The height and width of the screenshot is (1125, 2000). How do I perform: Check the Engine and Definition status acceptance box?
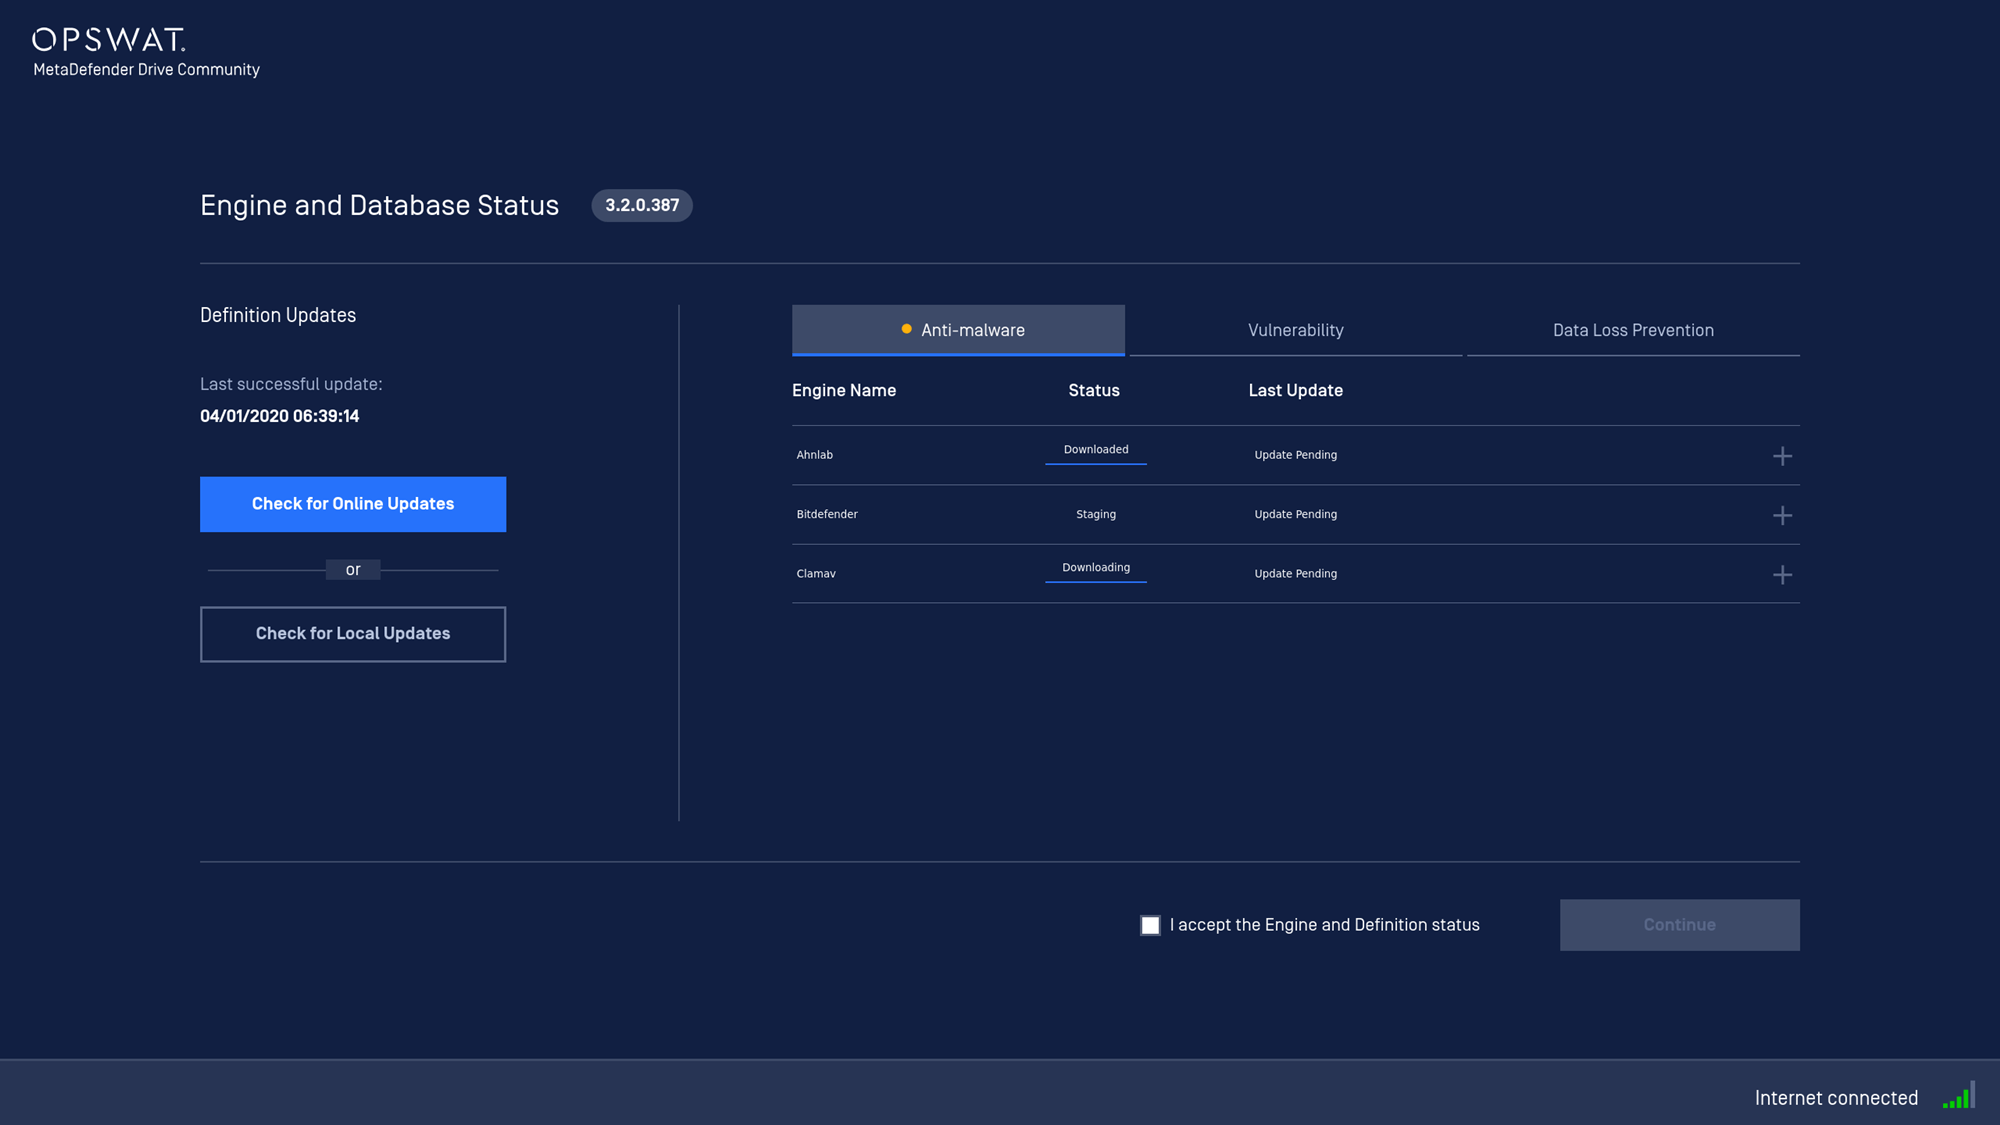1149,925
